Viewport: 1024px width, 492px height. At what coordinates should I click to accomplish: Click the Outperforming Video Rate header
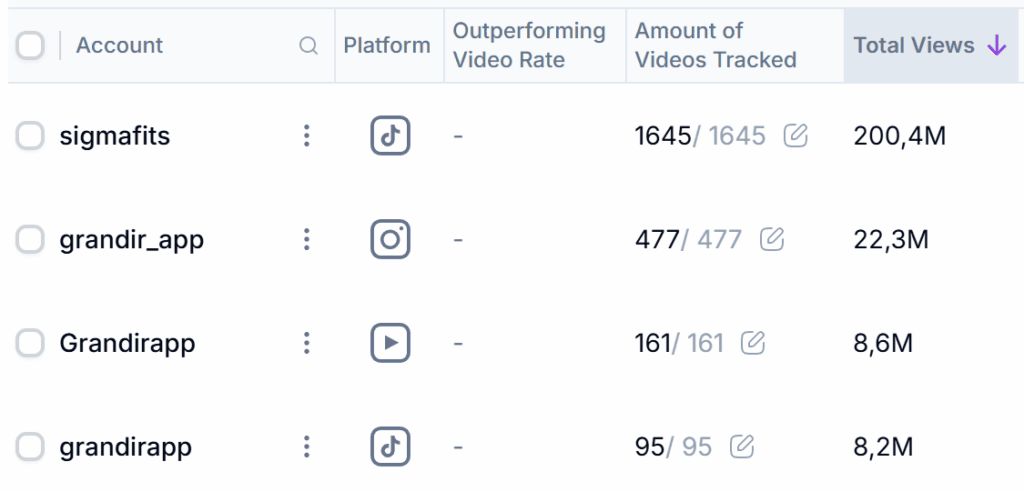click(529, 45)
